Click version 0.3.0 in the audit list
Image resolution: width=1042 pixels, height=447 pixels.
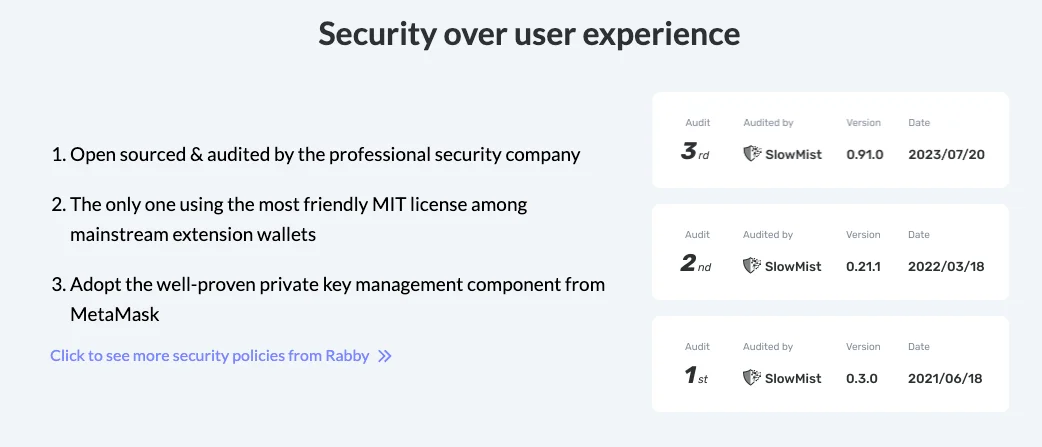[x=862, y=379]
